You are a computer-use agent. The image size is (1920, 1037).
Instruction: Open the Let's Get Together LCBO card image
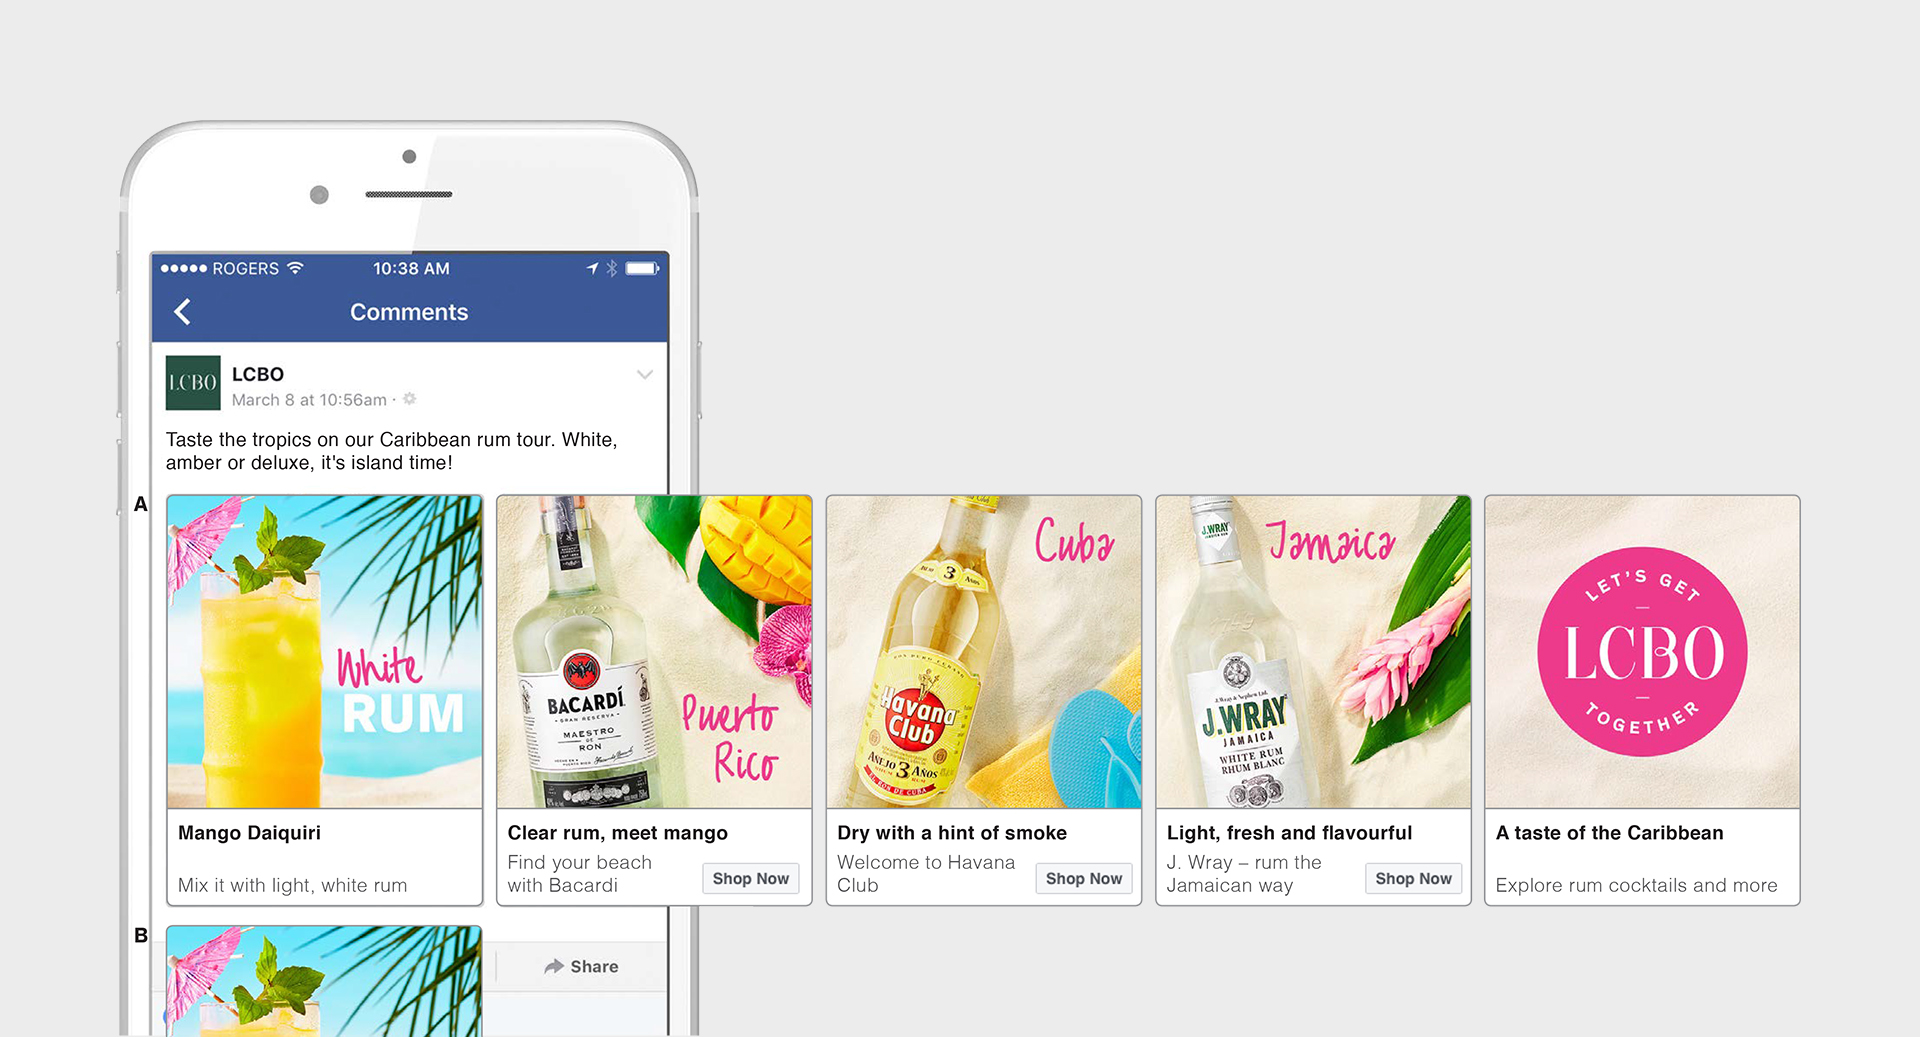[x=1642, y=652]
